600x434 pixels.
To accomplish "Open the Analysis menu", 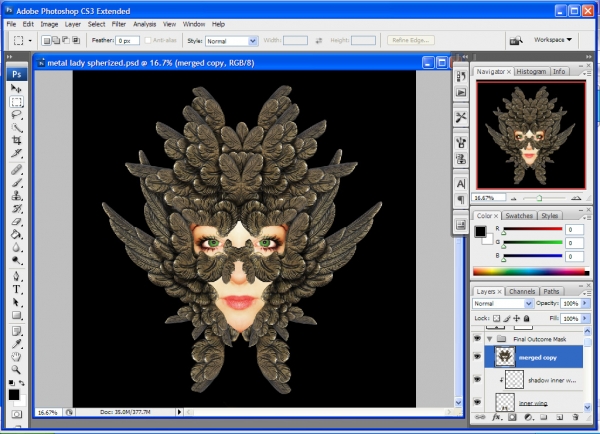I will point(144,24).
